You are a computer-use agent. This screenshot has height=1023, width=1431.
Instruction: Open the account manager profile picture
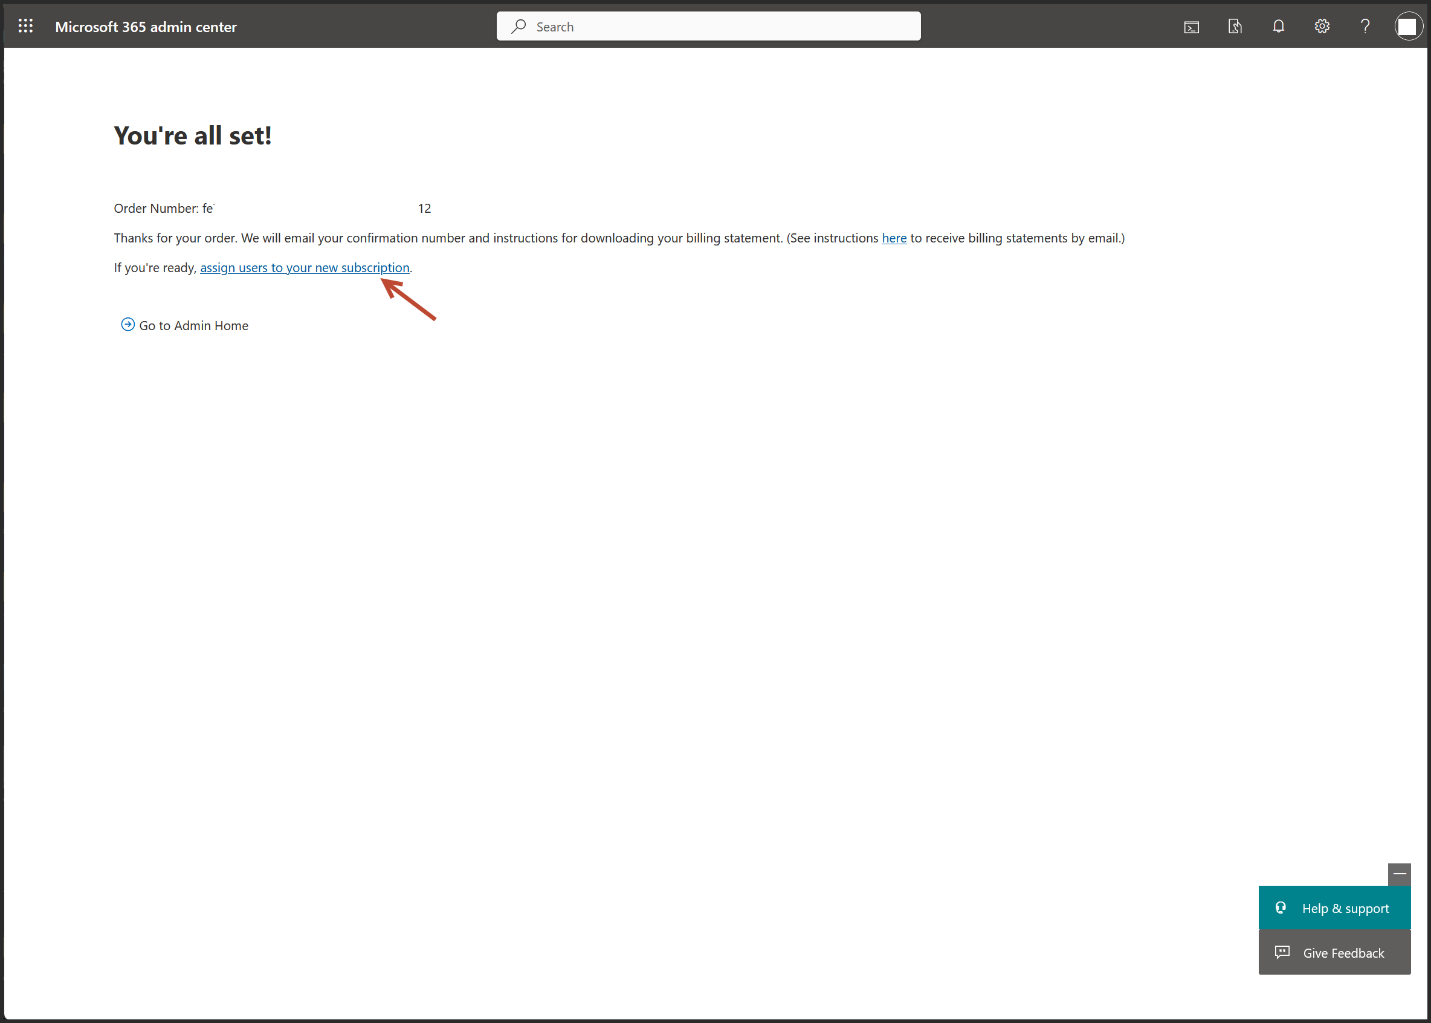(1408, 27)
